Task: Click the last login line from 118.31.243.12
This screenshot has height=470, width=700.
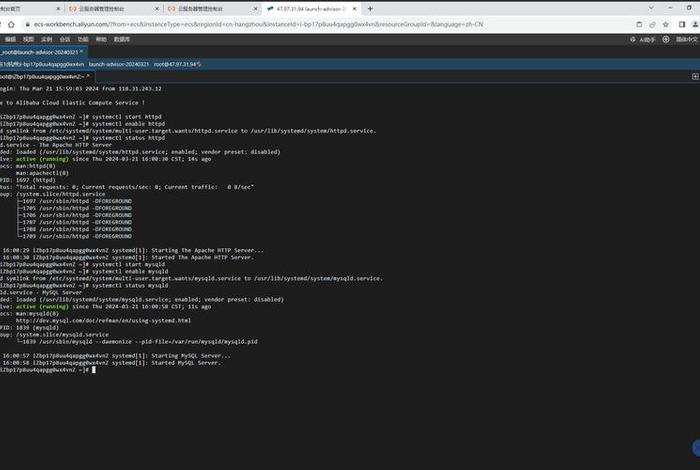Action: [81, 89]
